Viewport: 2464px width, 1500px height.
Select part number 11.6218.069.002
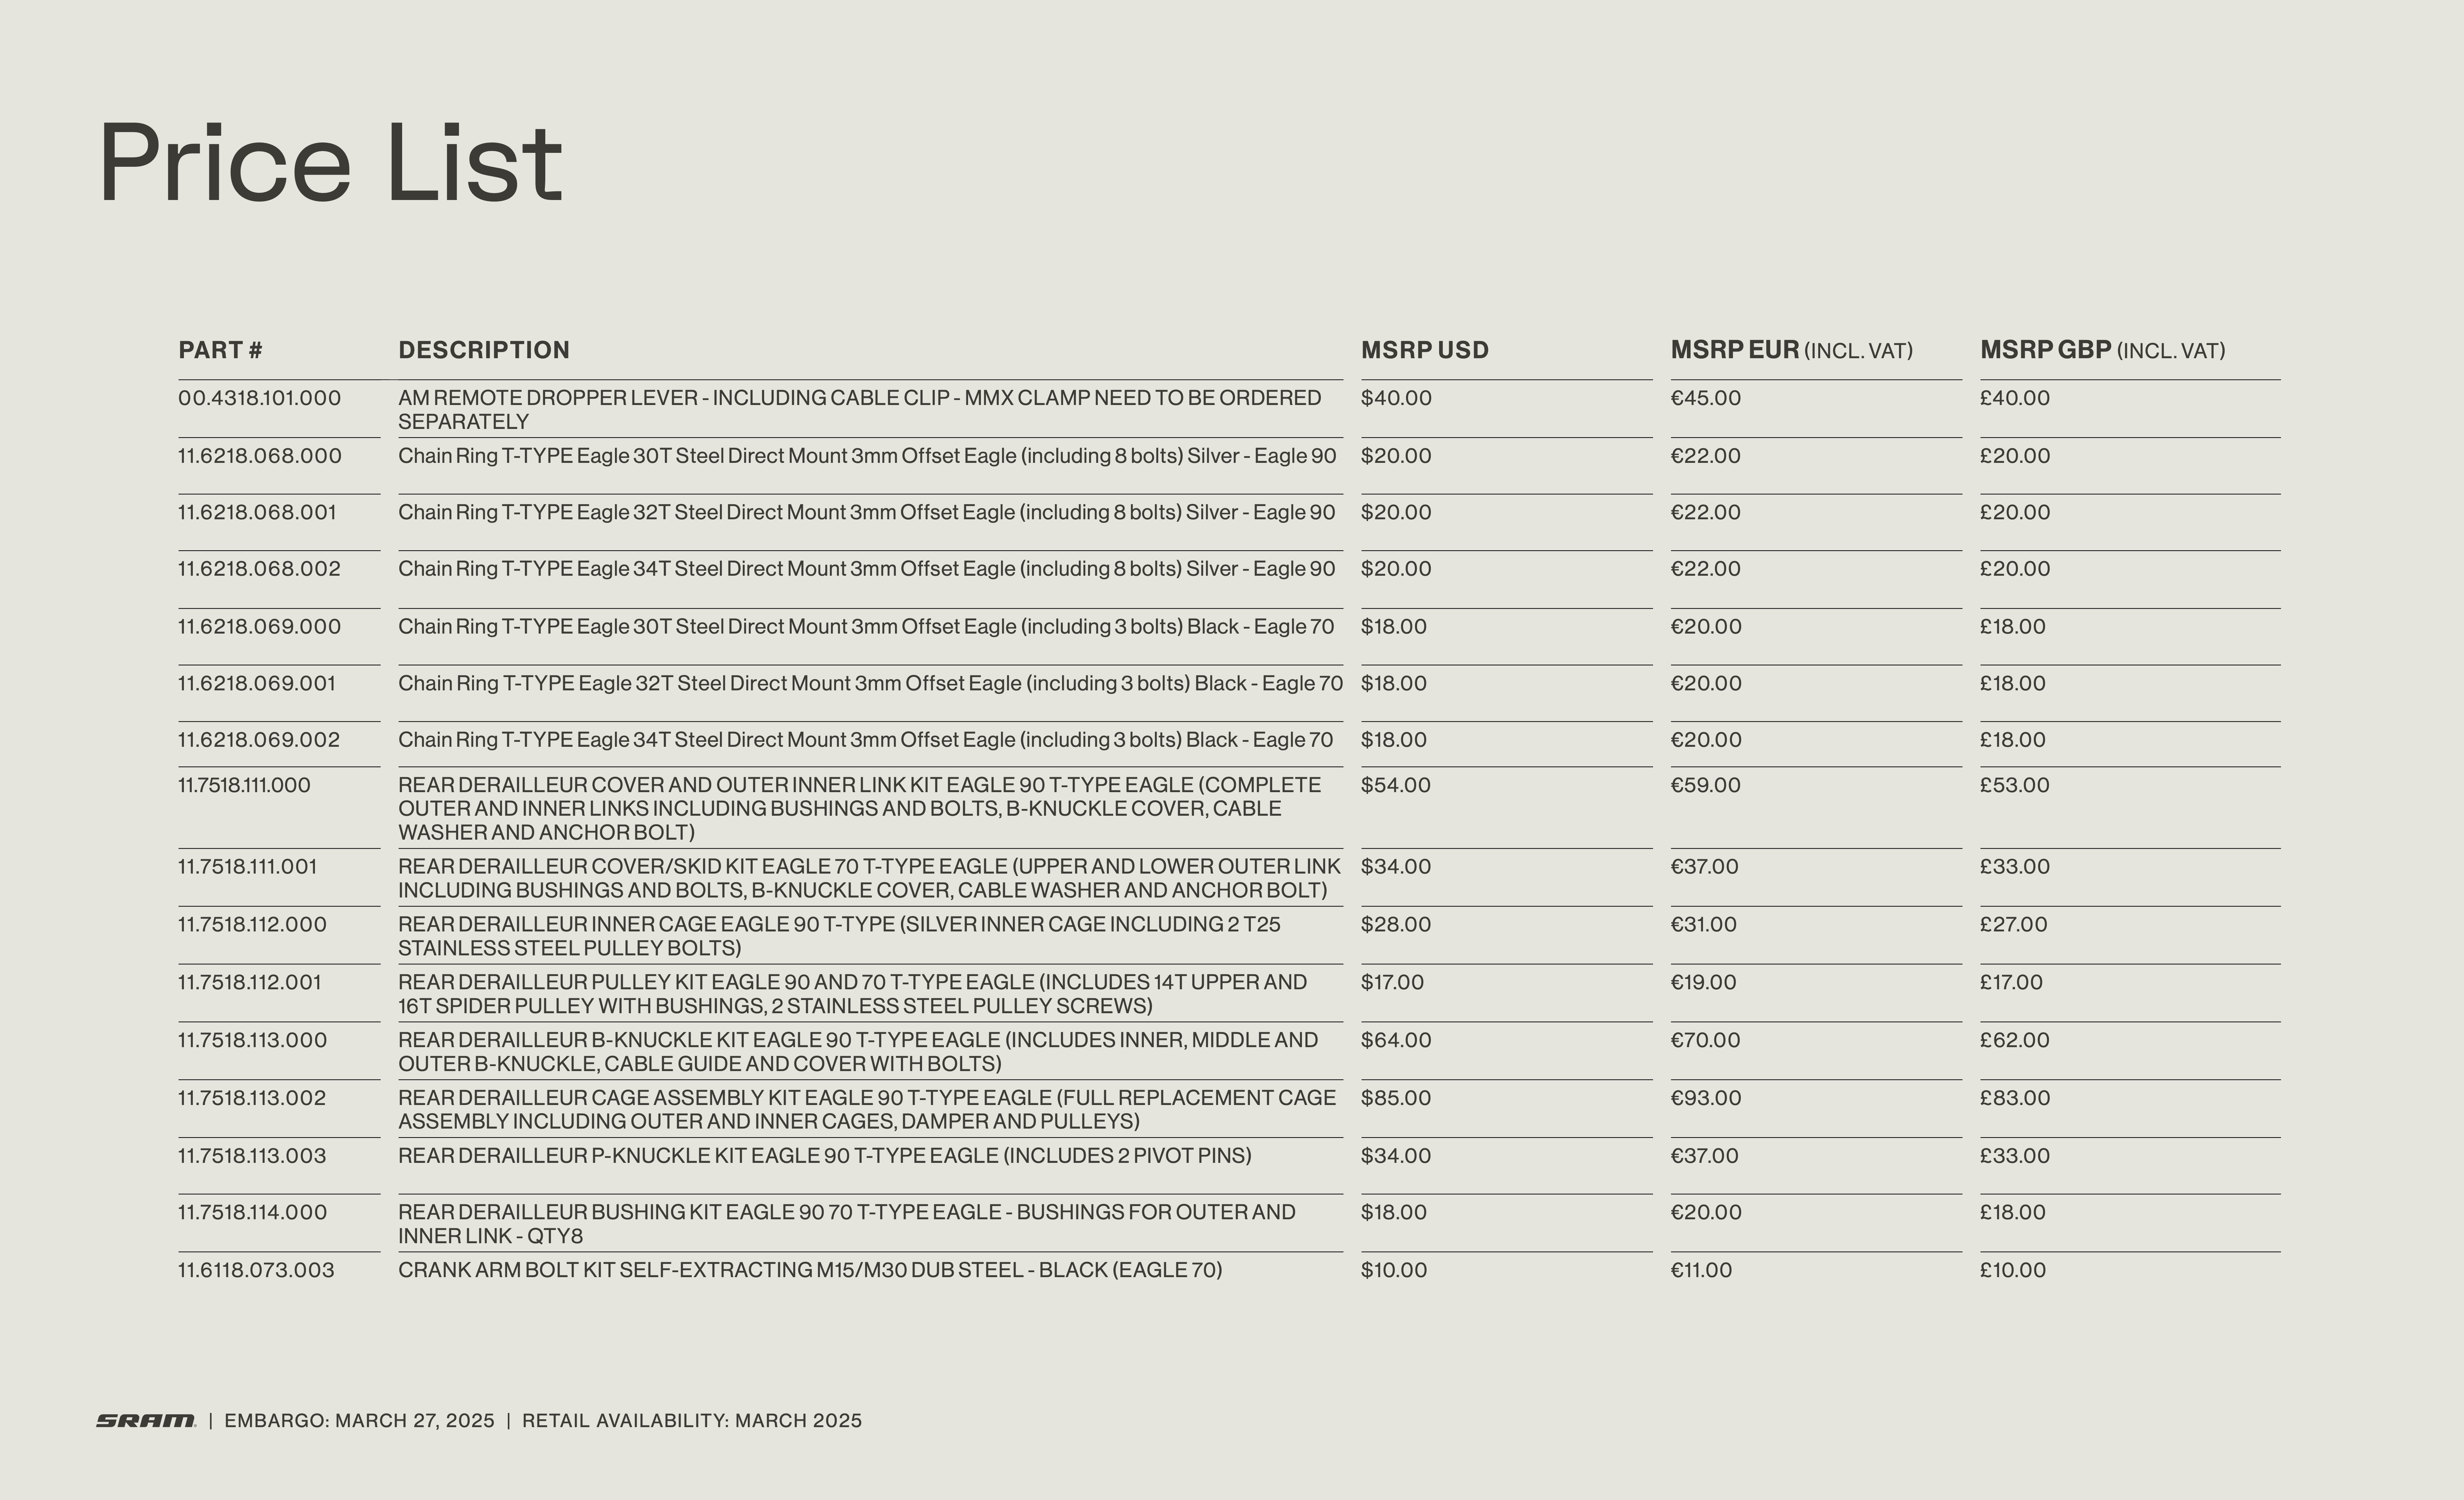(x=259, y=740)
